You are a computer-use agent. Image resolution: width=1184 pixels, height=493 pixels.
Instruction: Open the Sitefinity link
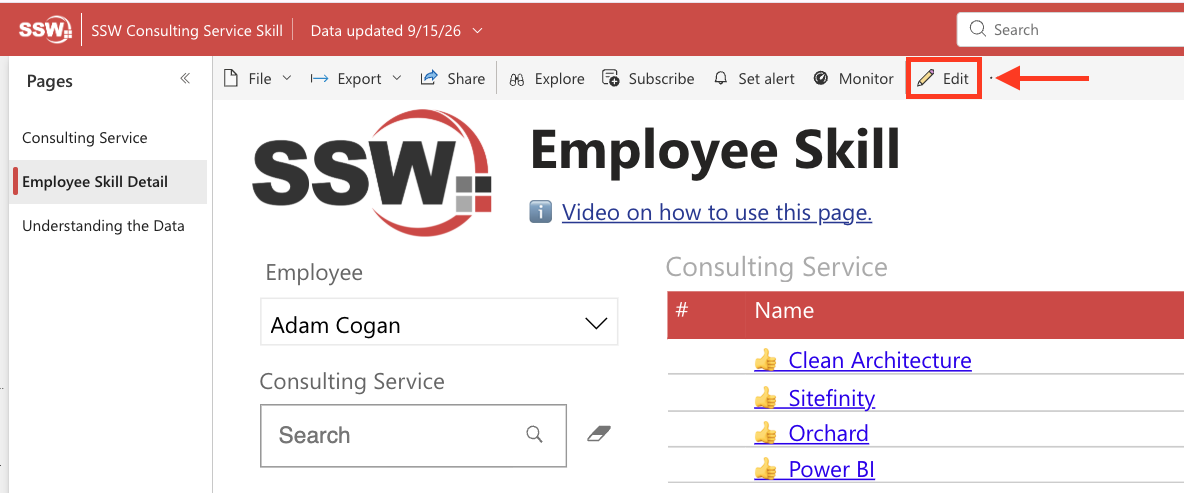coord(831,398)
